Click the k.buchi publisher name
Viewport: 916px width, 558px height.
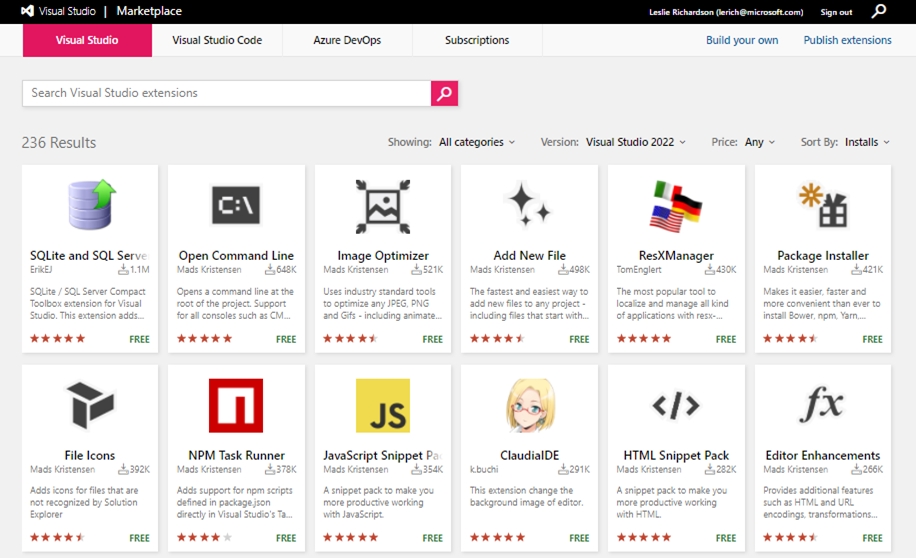[x=484, y=469]
